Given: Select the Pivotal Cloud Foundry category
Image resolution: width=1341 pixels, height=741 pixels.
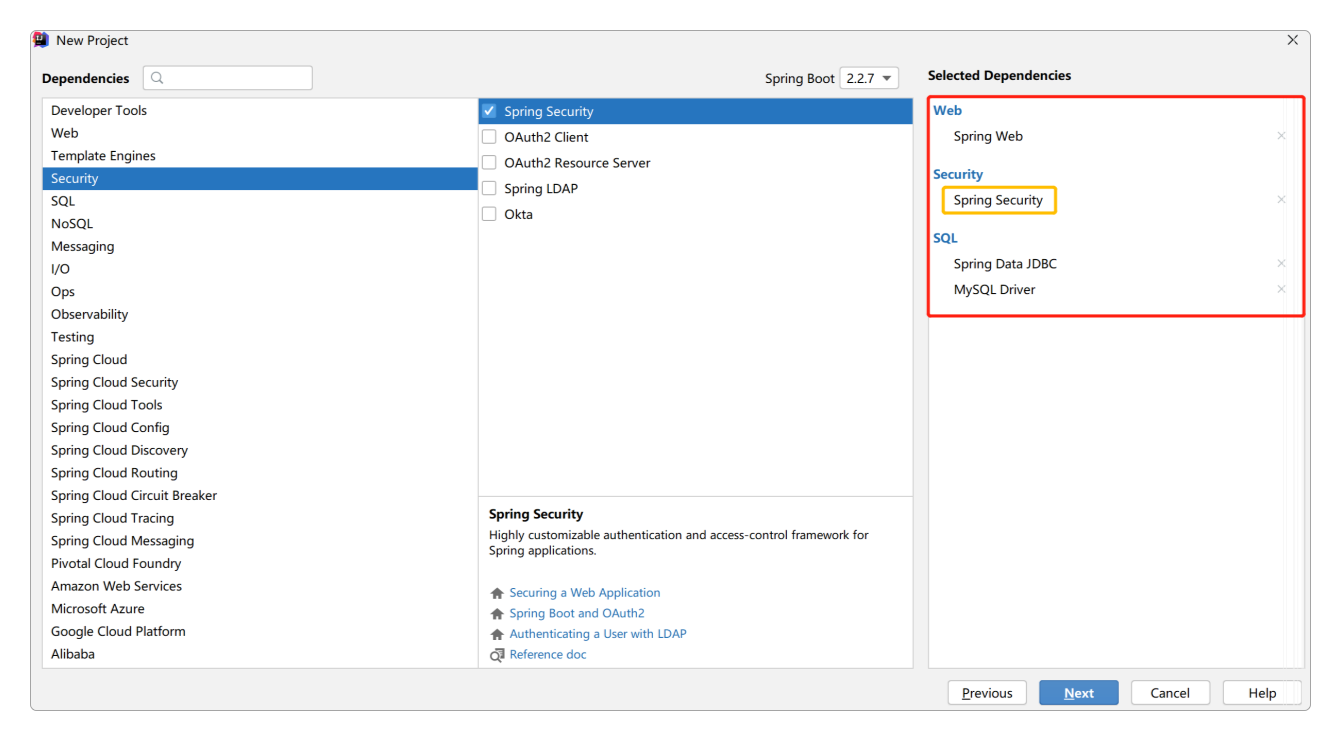Looking at the screenshot, I should (260, 564).
